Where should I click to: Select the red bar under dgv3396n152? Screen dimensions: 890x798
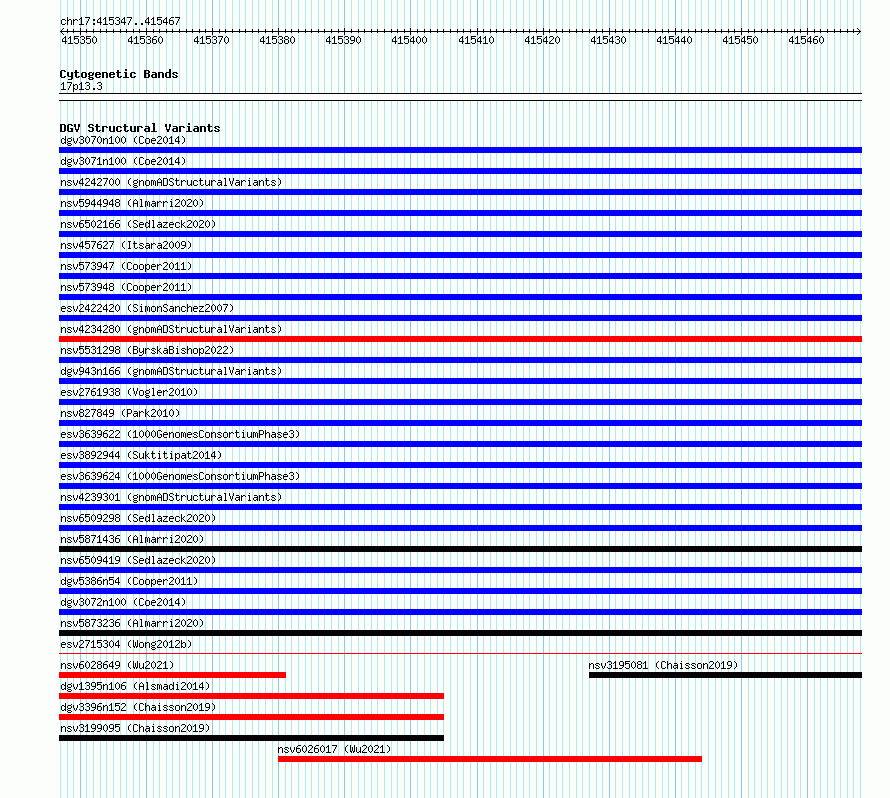pos(251,717)
